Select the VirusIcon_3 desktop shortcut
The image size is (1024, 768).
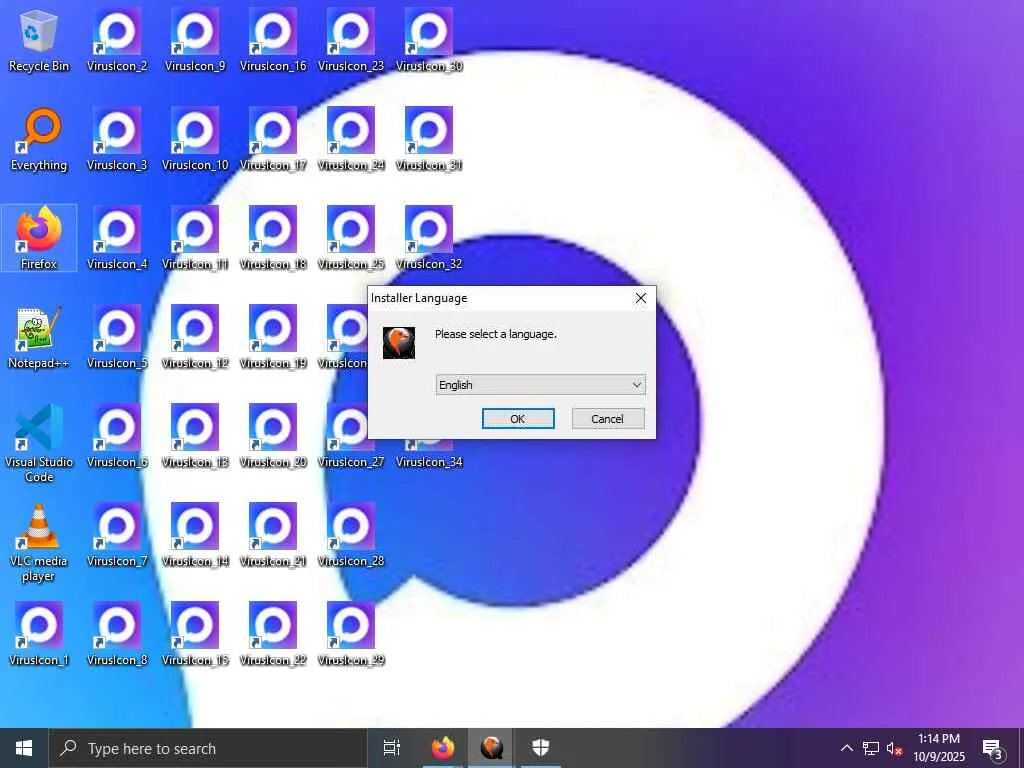click(117, 140)
